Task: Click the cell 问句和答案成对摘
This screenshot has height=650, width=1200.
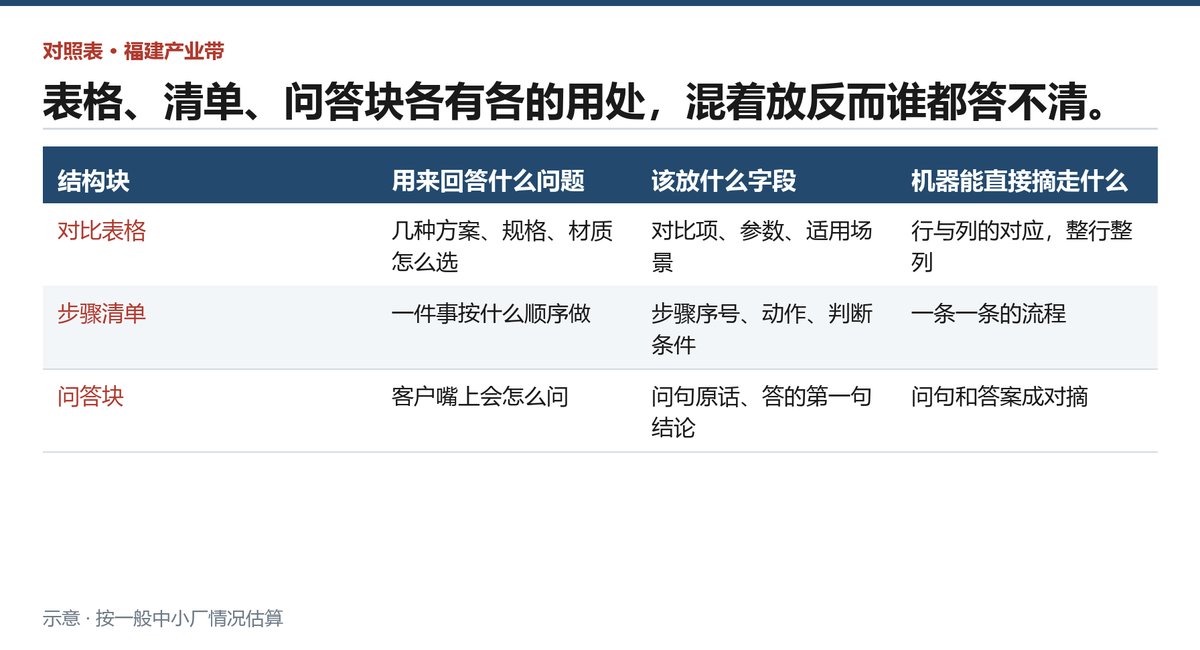Action: [1000, 397]
